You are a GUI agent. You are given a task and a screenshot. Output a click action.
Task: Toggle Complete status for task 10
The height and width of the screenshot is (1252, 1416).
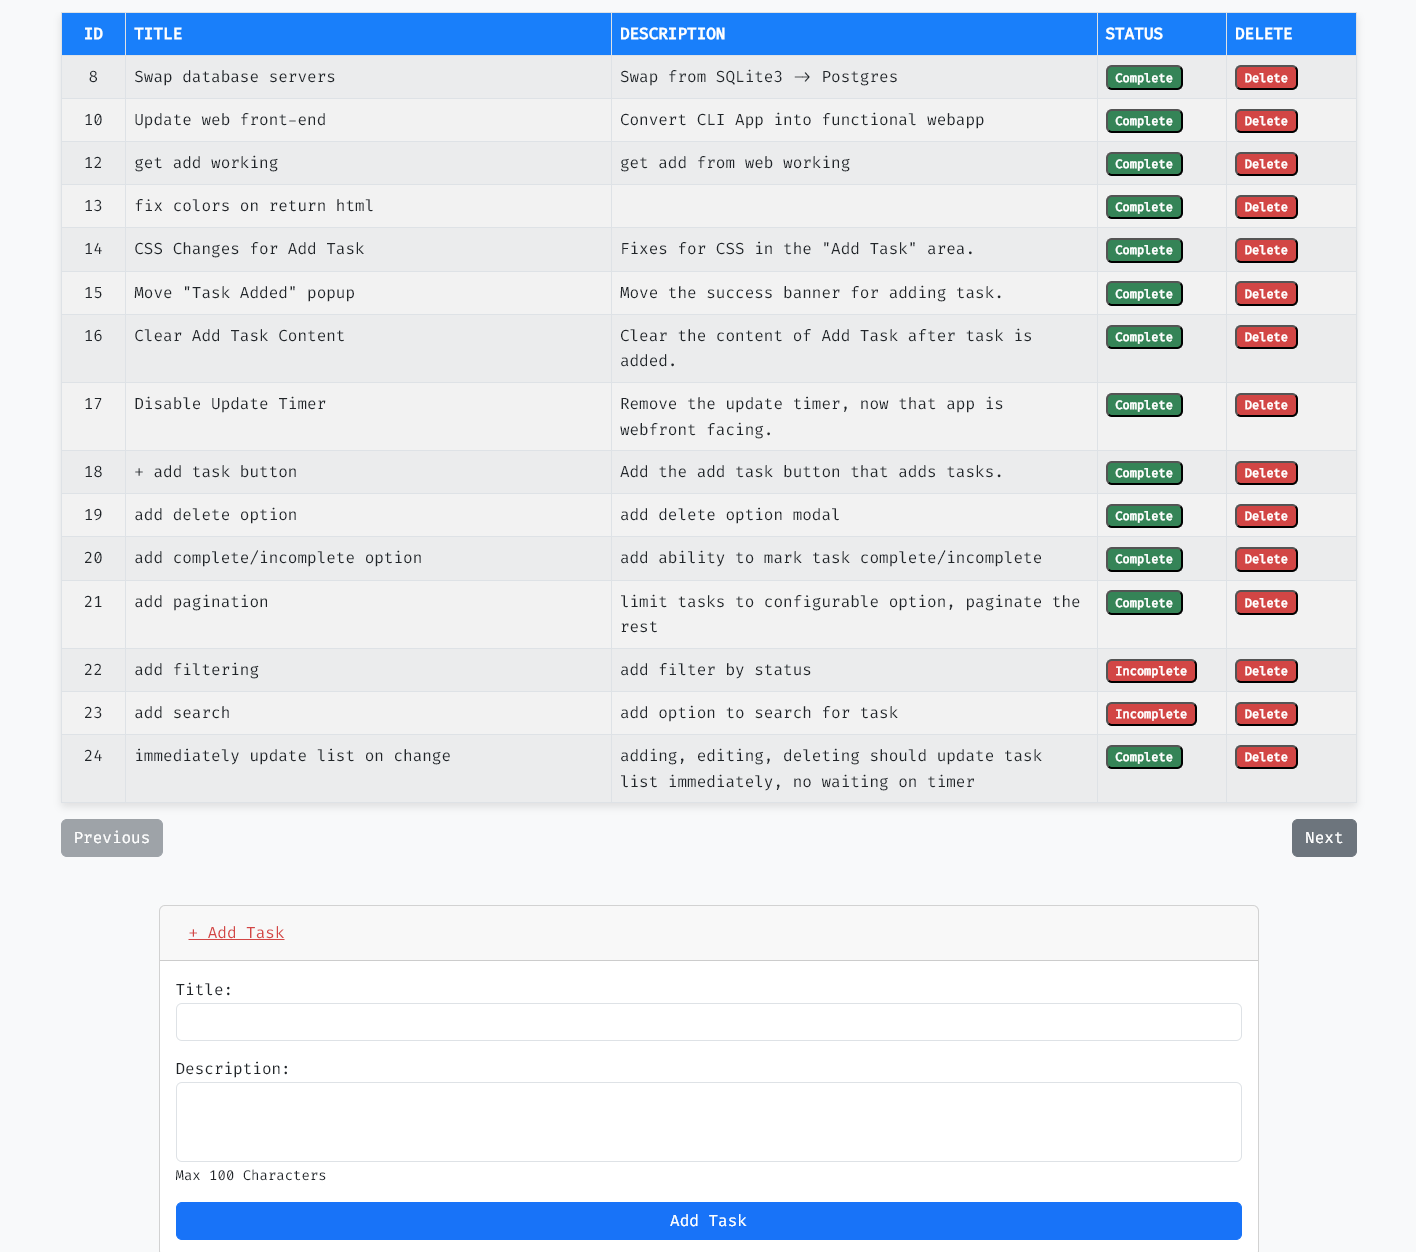[1144, 121]
